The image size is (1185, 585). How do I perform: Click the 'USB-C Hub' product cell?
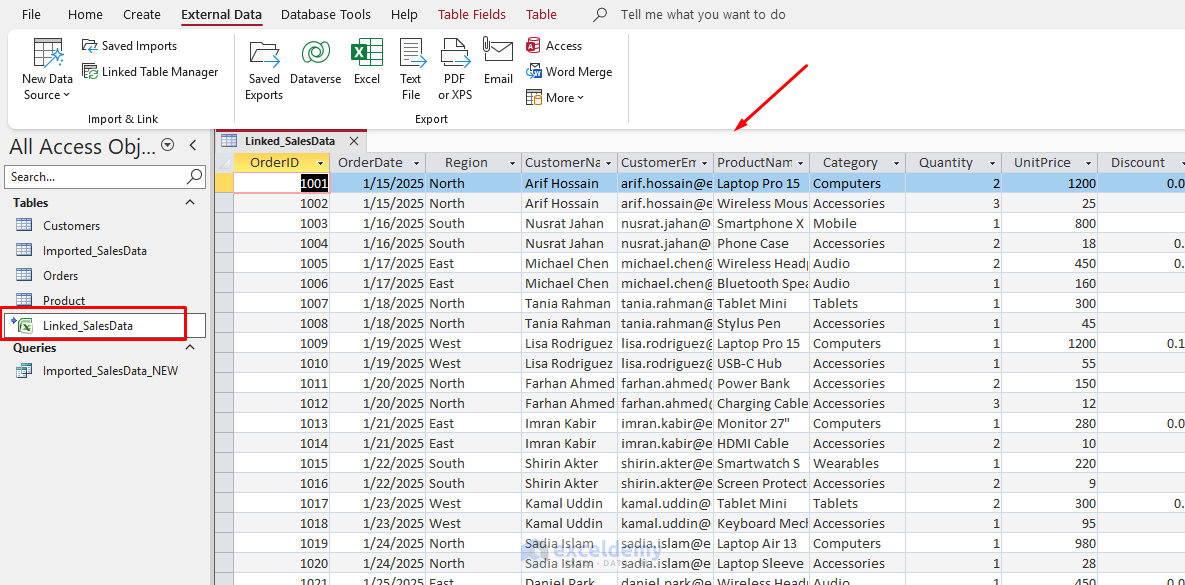click(762, 364)
